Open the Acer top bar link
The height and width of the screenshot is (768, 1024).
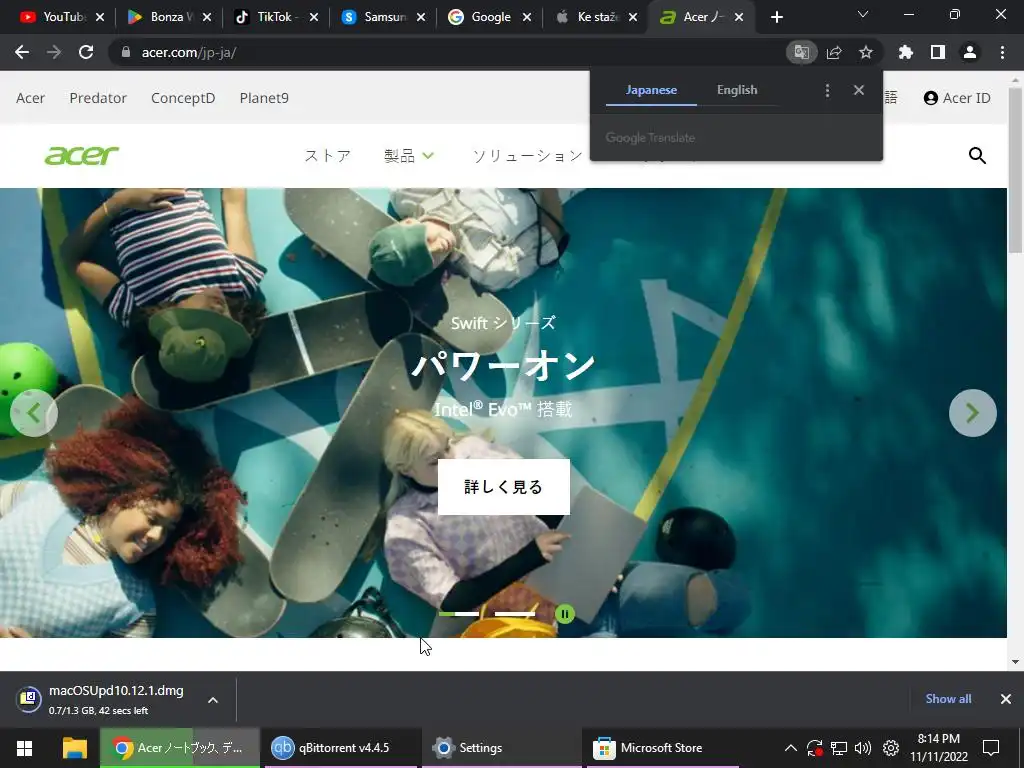pyautogui.click(x=30, y=98)
